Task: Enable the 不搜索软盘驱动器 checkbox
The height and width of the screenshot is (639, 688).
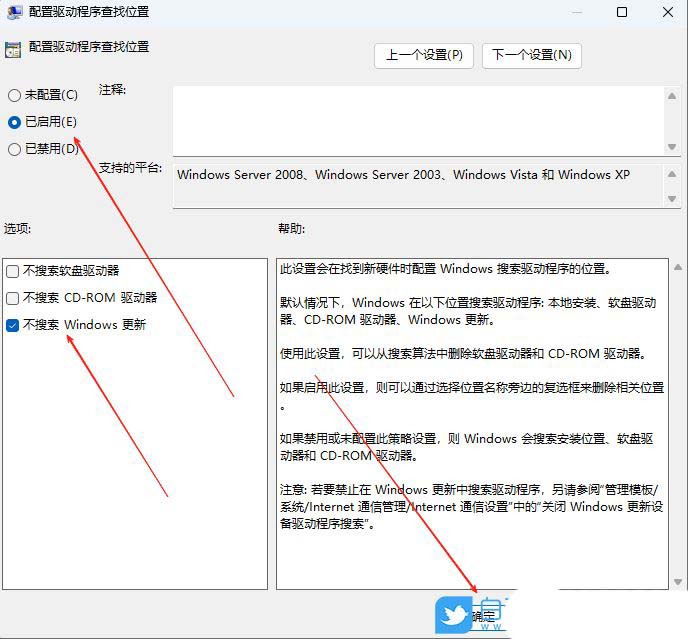Action: [x=12, y=271]
